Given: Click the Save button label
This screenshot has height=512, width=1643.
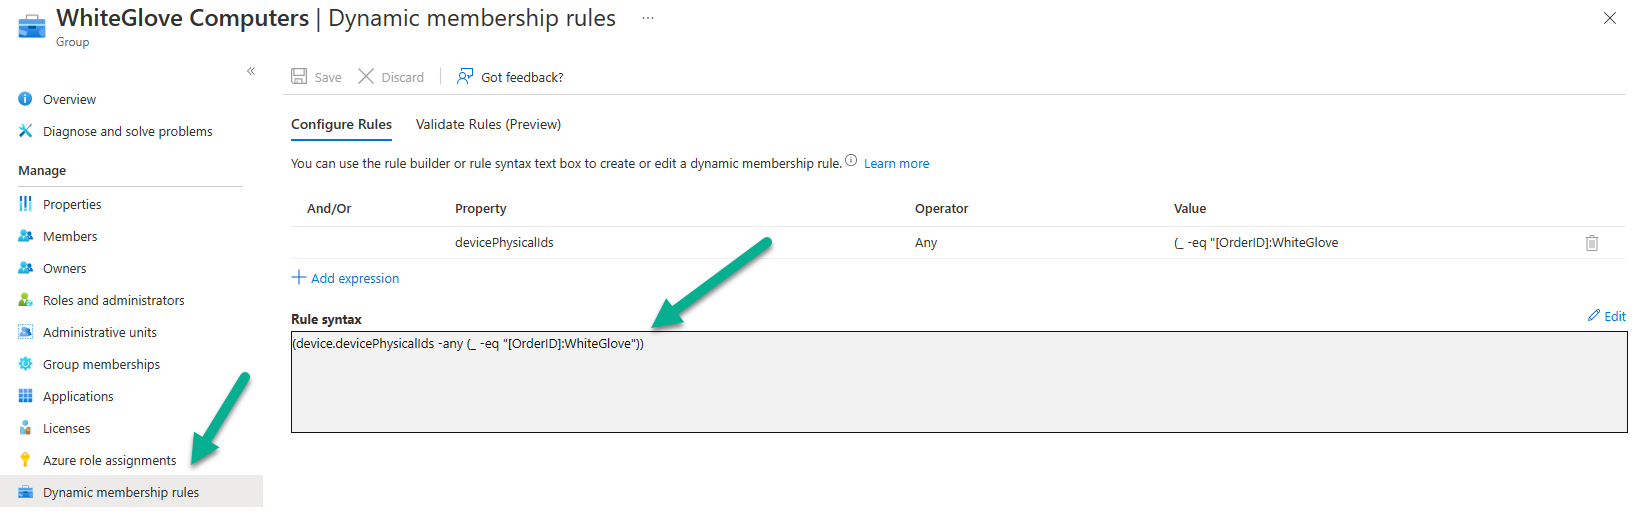Looking at the screenshot, I should 328,77.
